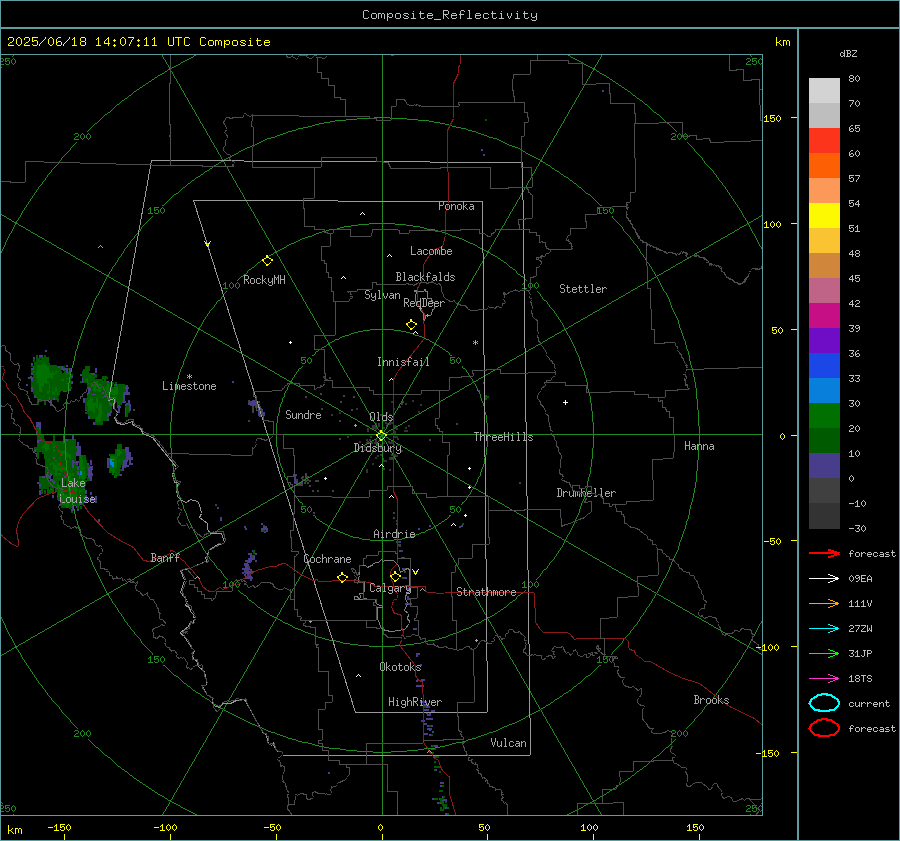Screen dimensions: 900x841
Task: Click the Blackfalds city label
Action: click(425, 277)
